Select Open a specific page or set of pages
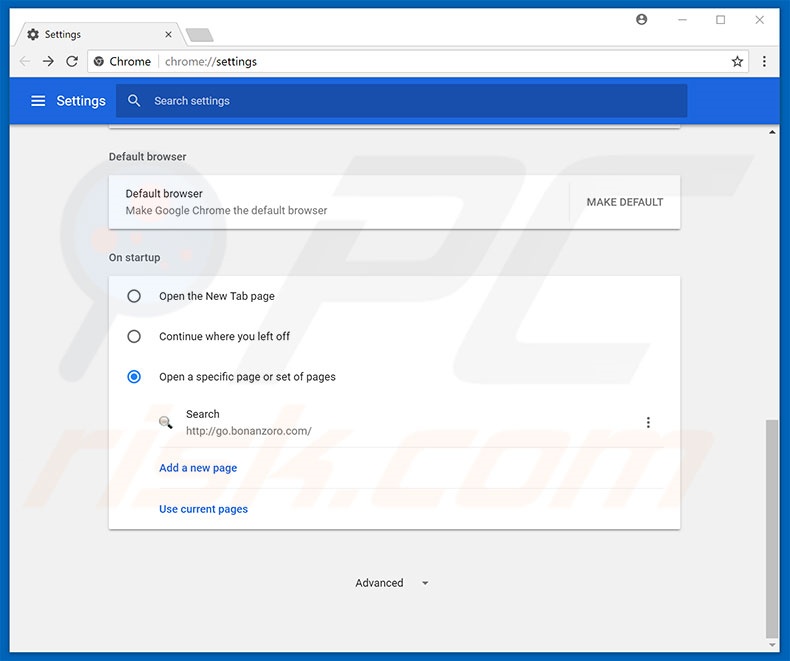Image resolution: width=790 pixels, height=661 pixels. tap(134, 377)
